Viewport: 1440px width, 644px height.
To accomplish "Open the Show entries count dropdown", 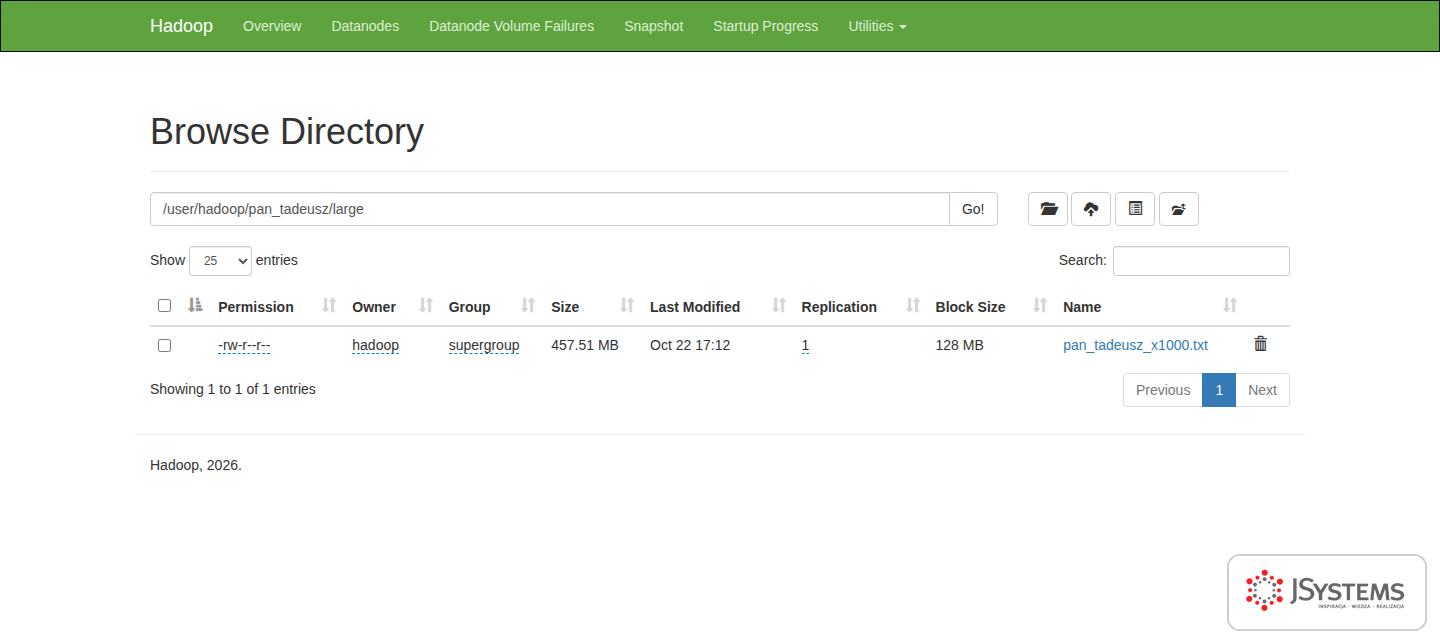I will 220,260.
